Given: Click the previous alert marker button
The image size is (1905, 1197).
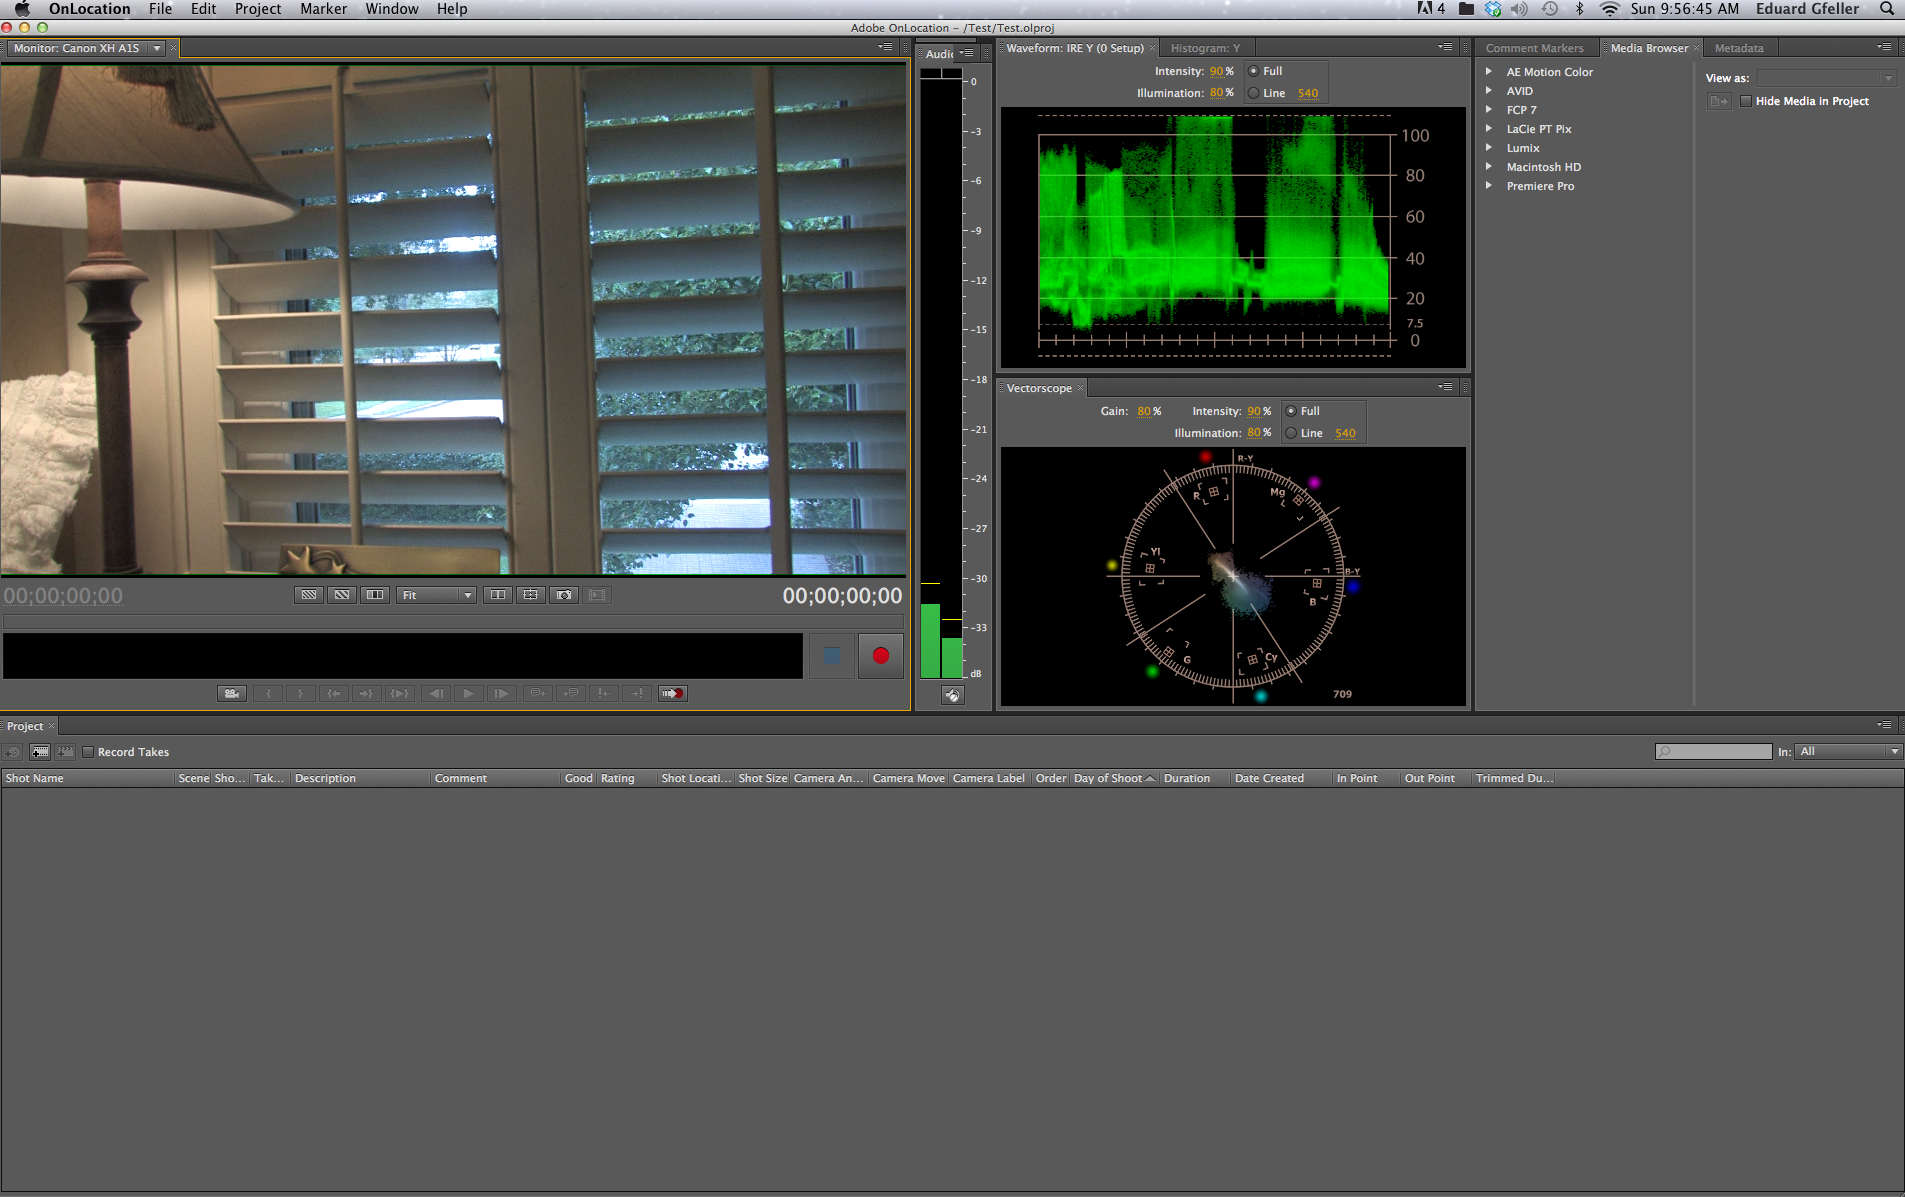Looking at the screenshot, I should 604,693.
